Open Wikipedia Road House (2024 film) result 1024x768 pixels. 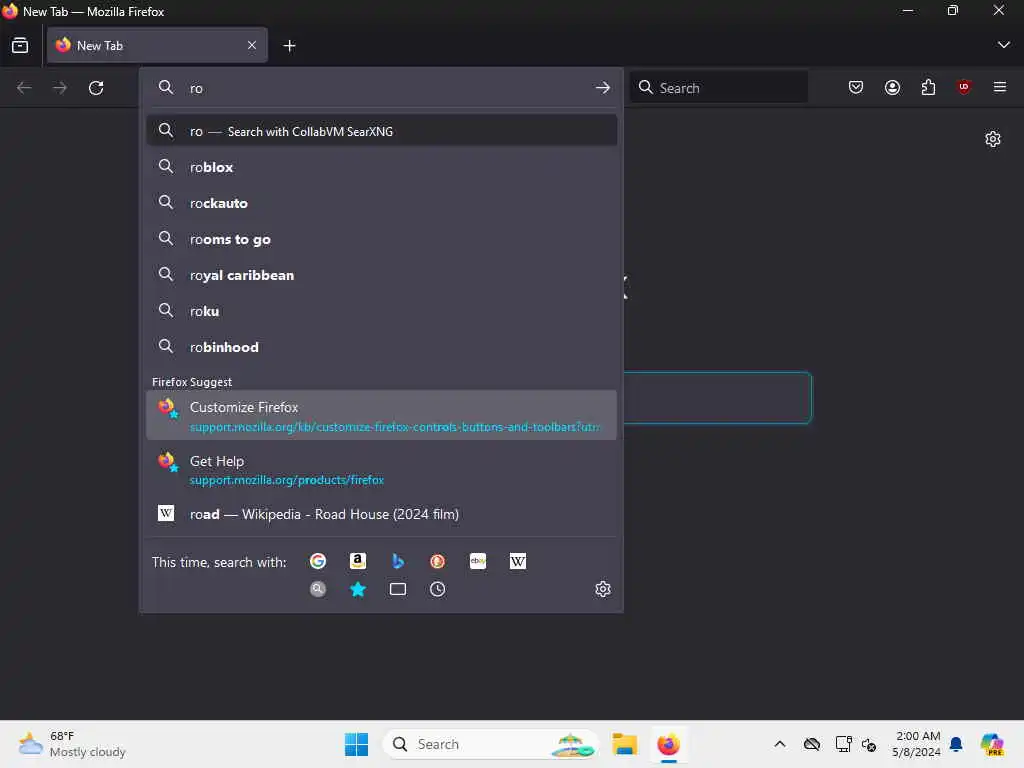tap(382, 514)
